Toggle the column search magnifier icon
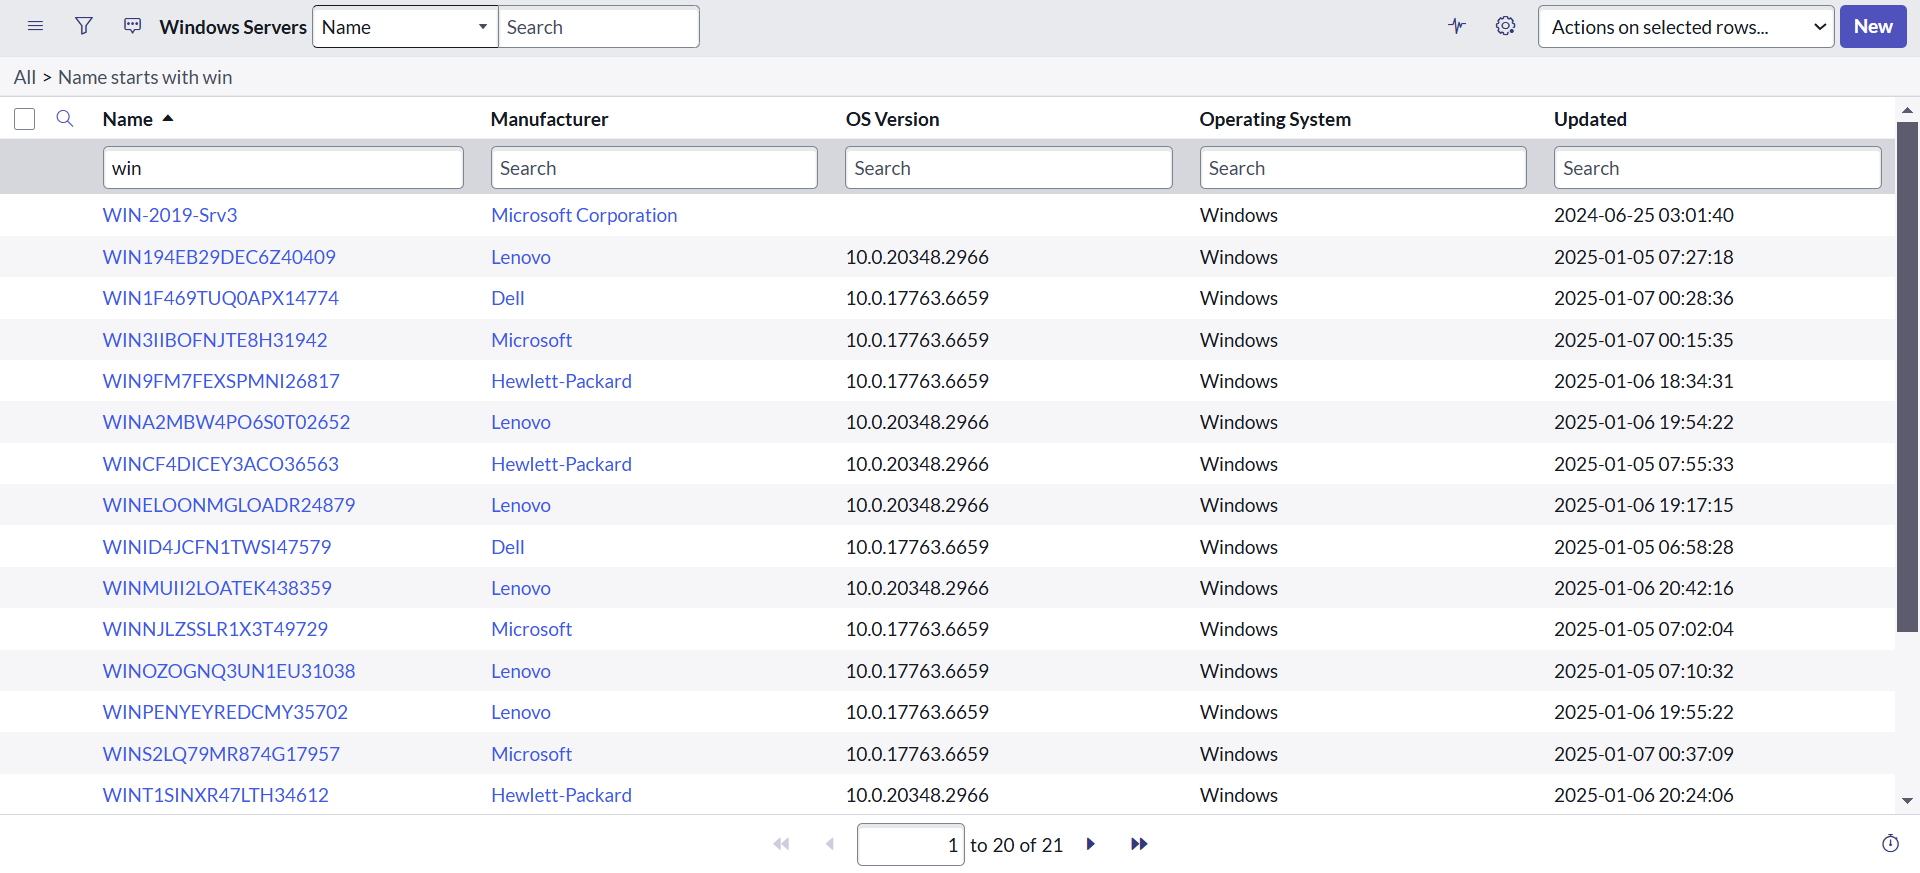This screenshot has height=873, width=1920. coord(65,119)
